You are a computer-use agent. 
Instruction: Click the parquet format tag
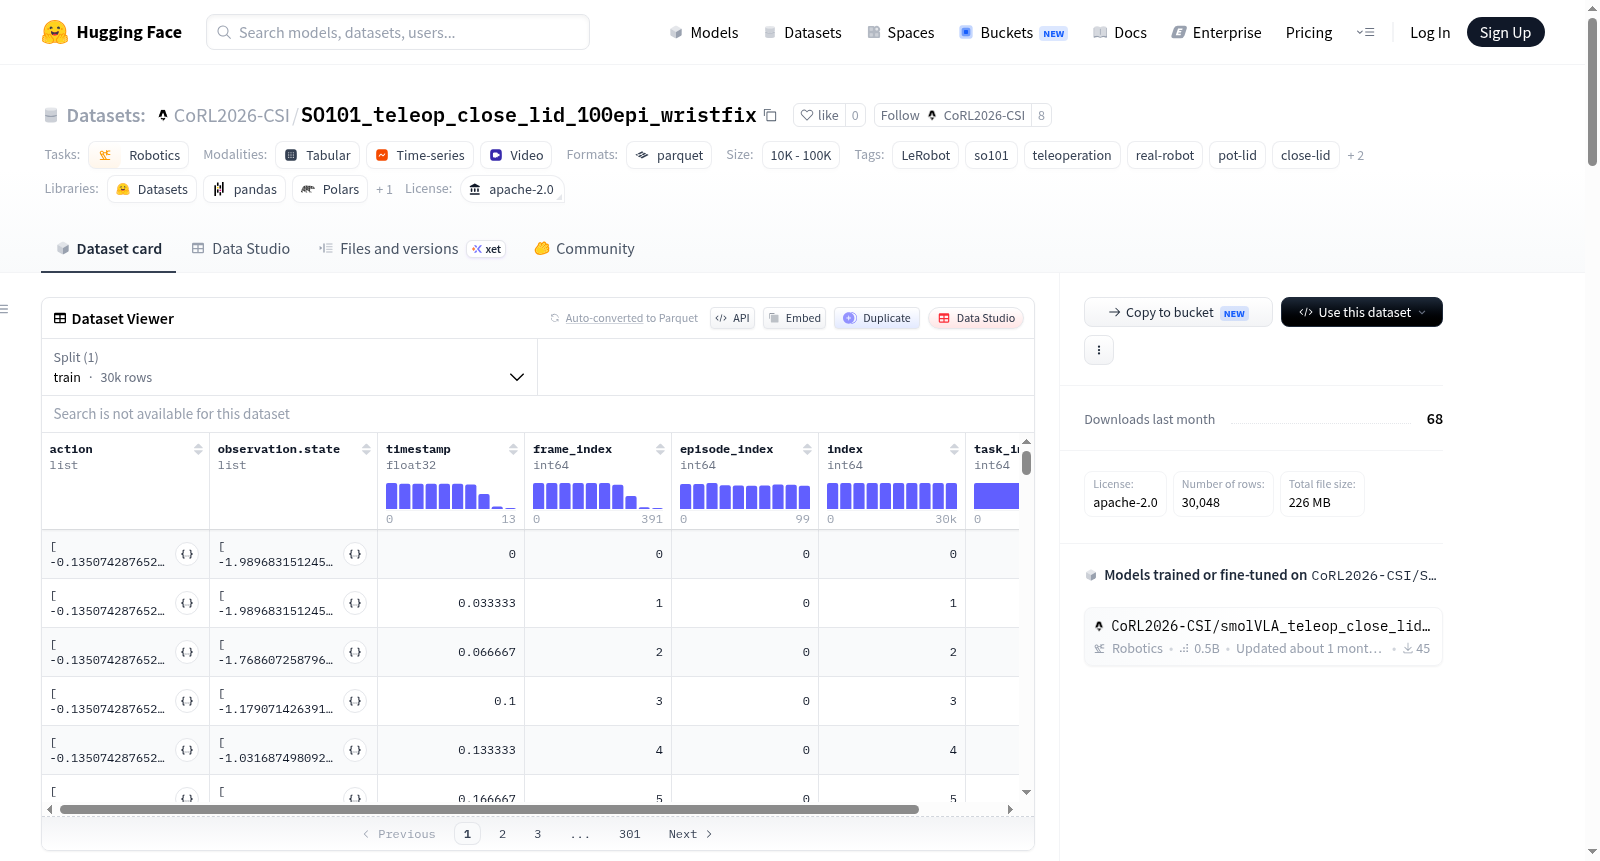[669, 155]
